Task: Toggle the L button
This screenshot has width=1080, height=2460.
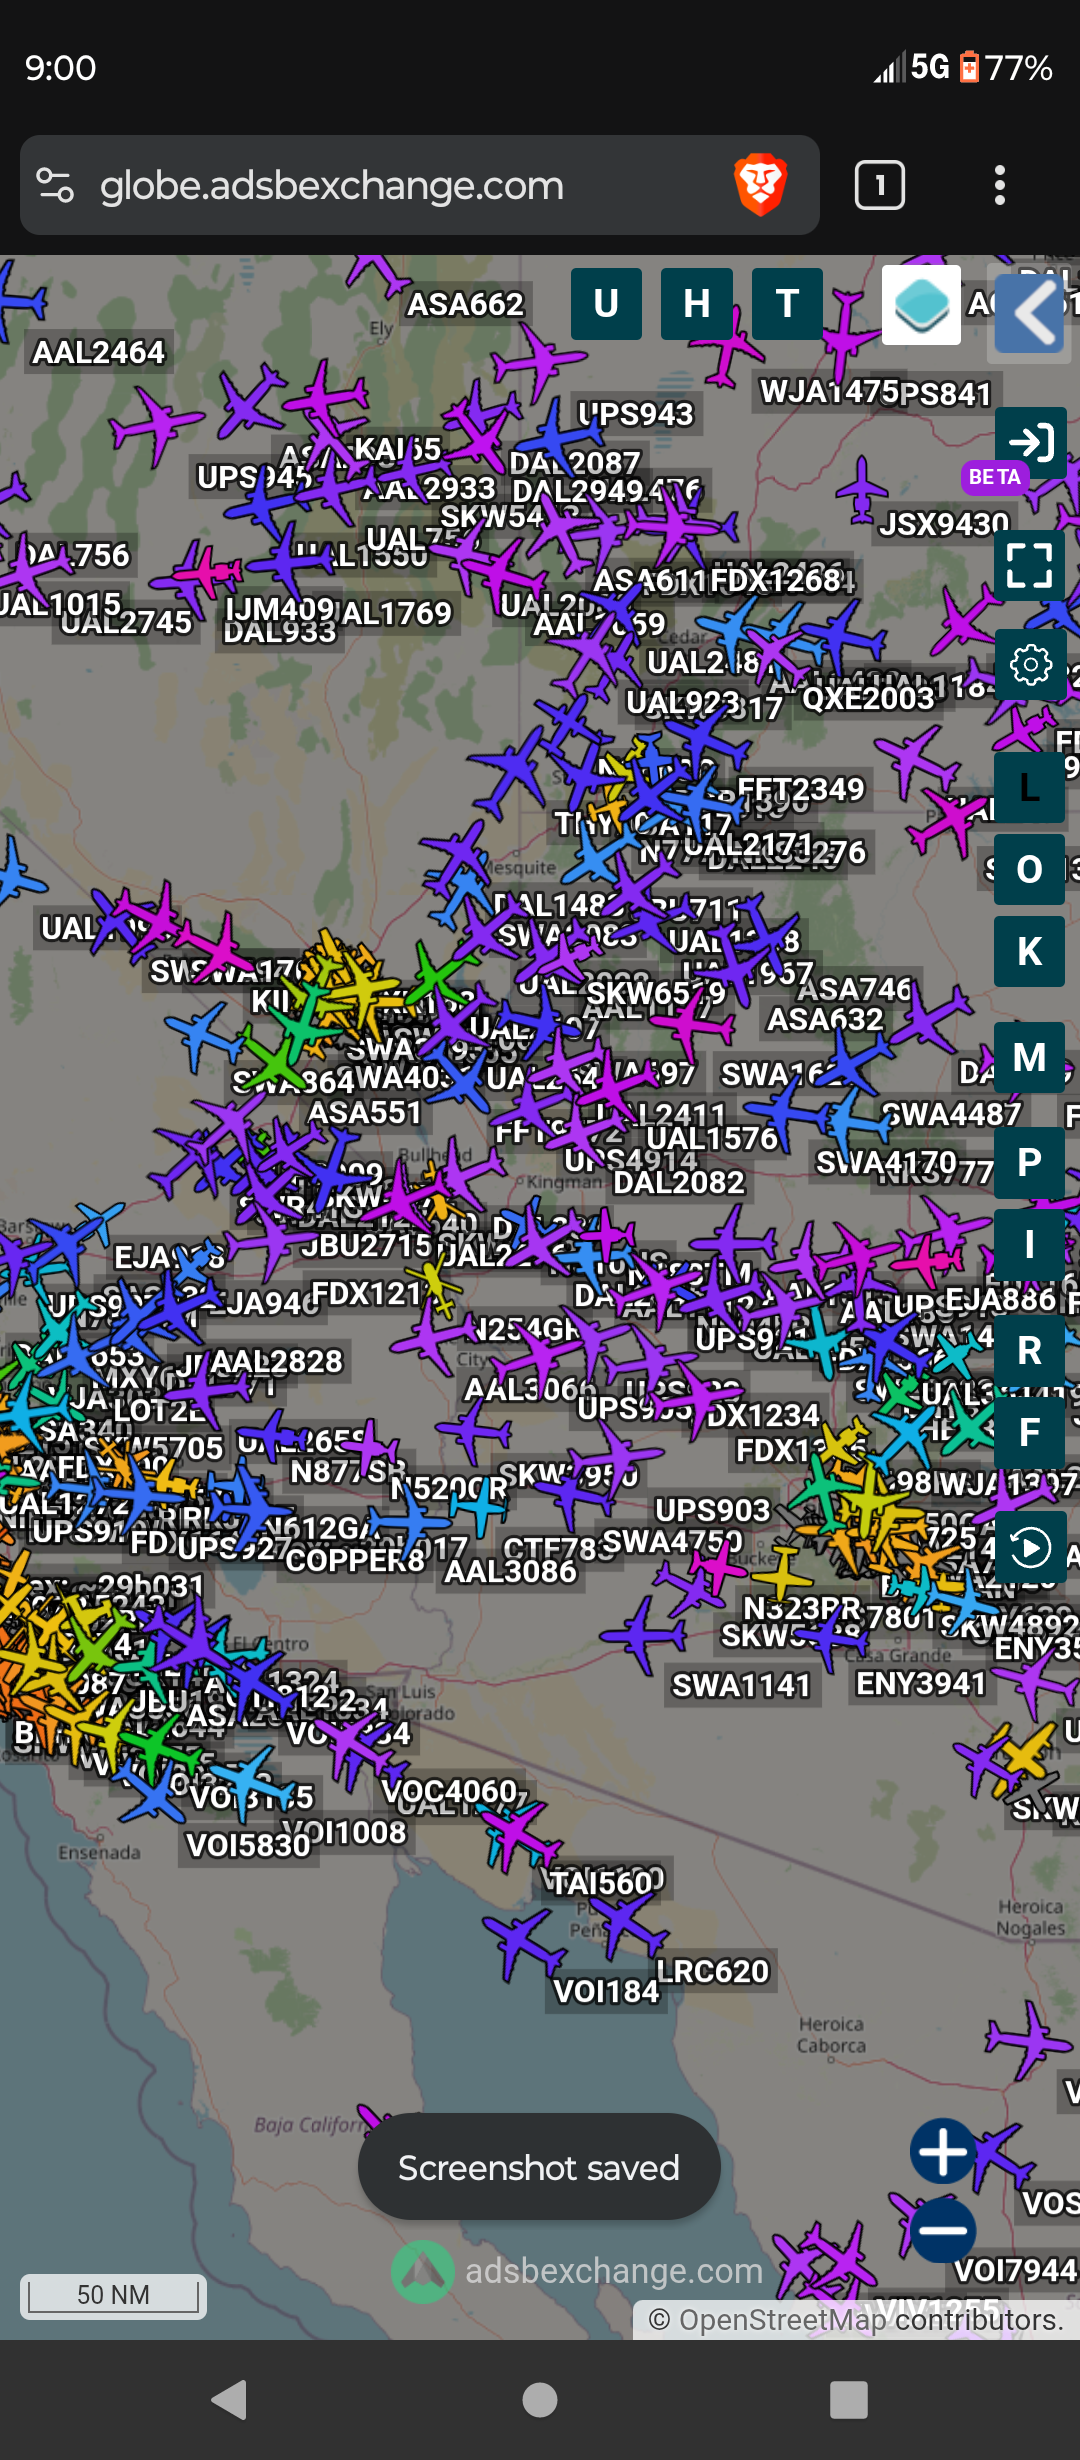Action: click(1030, 787)
